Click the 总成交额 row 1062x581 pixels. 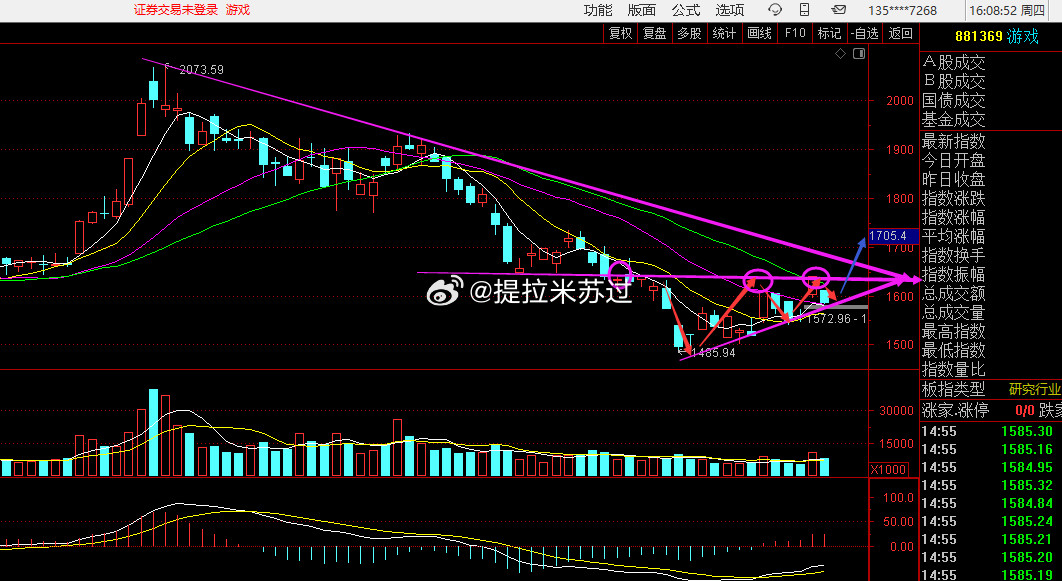[954, 293]
